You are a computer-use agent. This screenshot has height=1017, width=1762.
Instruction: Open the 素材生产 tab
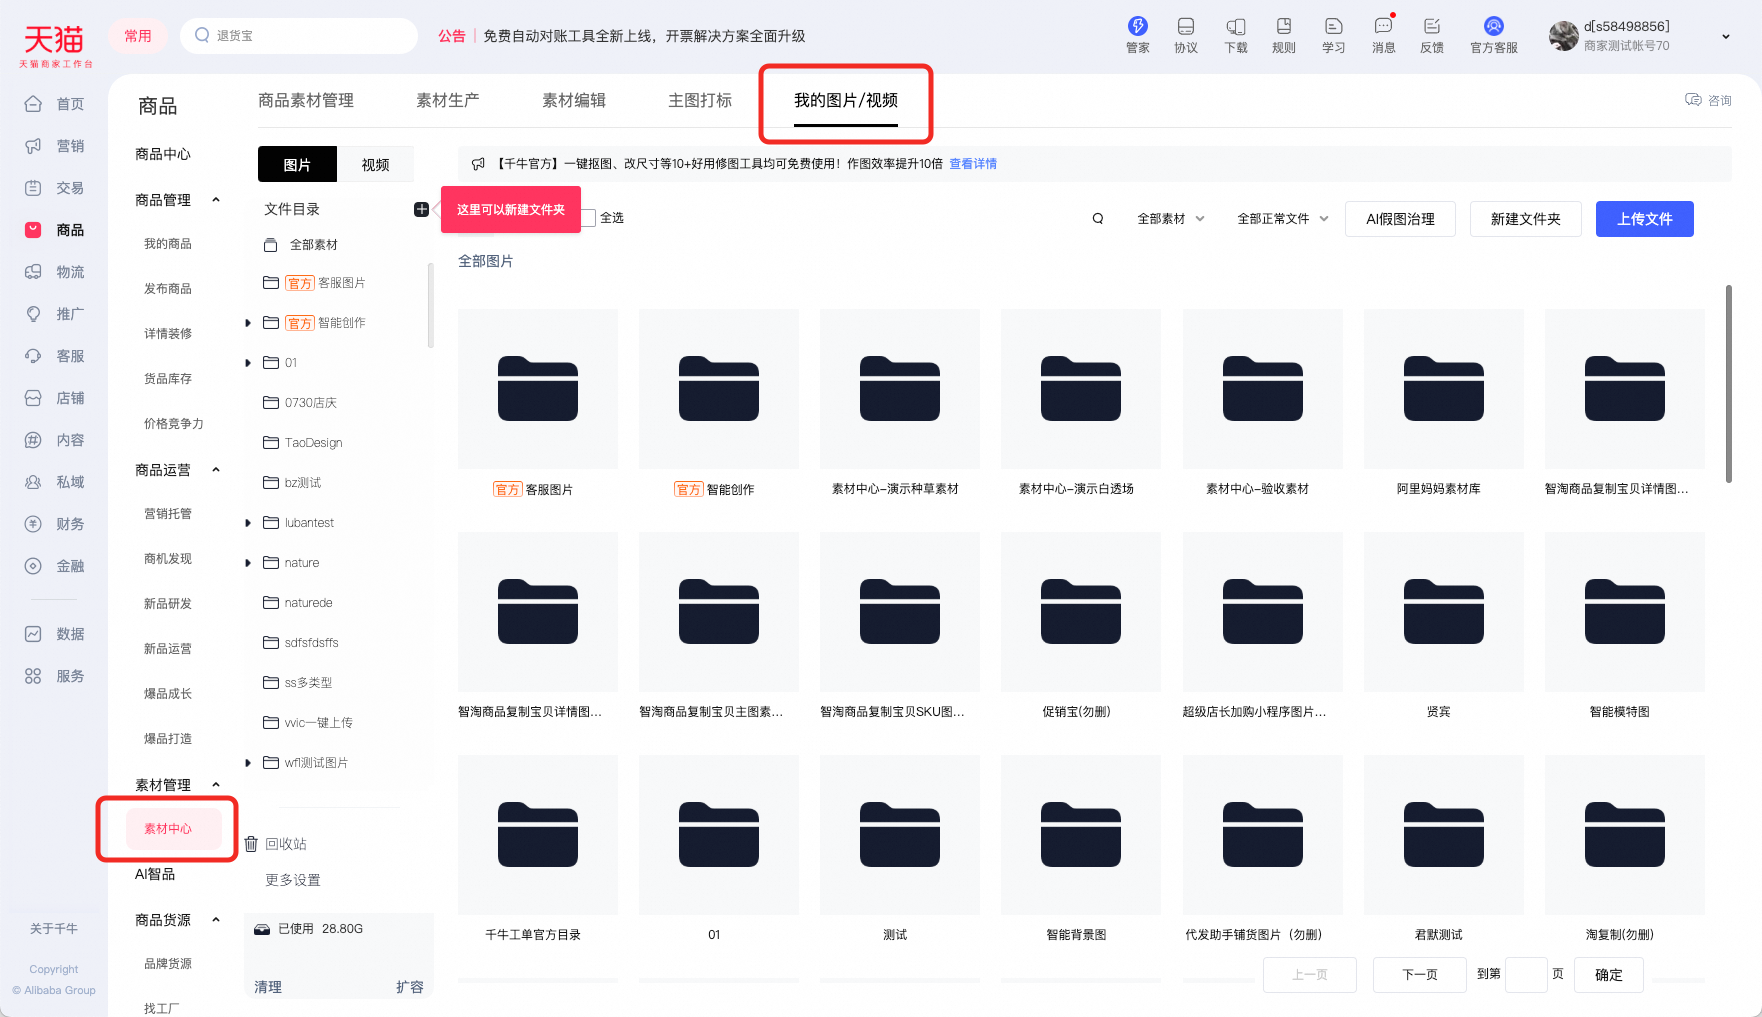click(448, 100)
